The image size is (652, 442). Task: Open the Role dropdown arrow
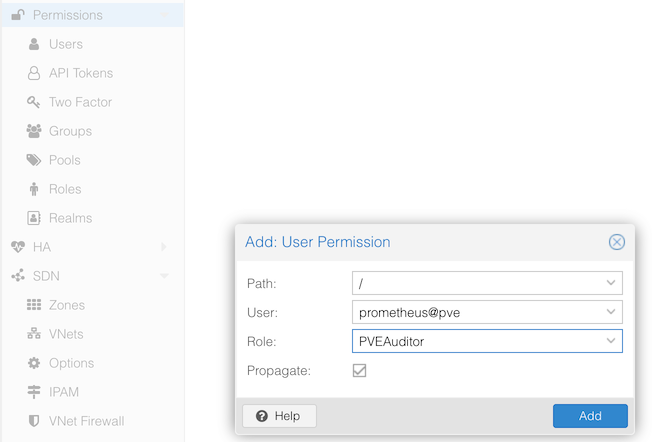(x=611, y=341)
